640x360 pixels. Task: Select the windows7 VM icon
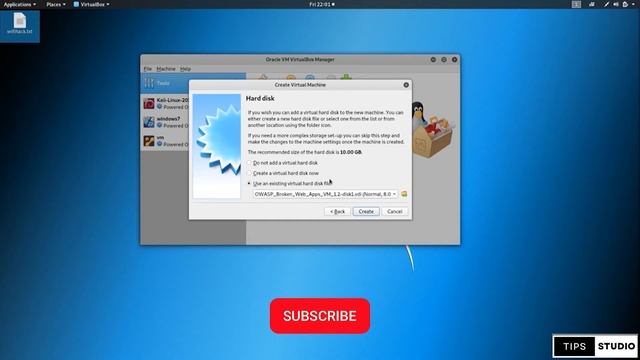[149, 122]
